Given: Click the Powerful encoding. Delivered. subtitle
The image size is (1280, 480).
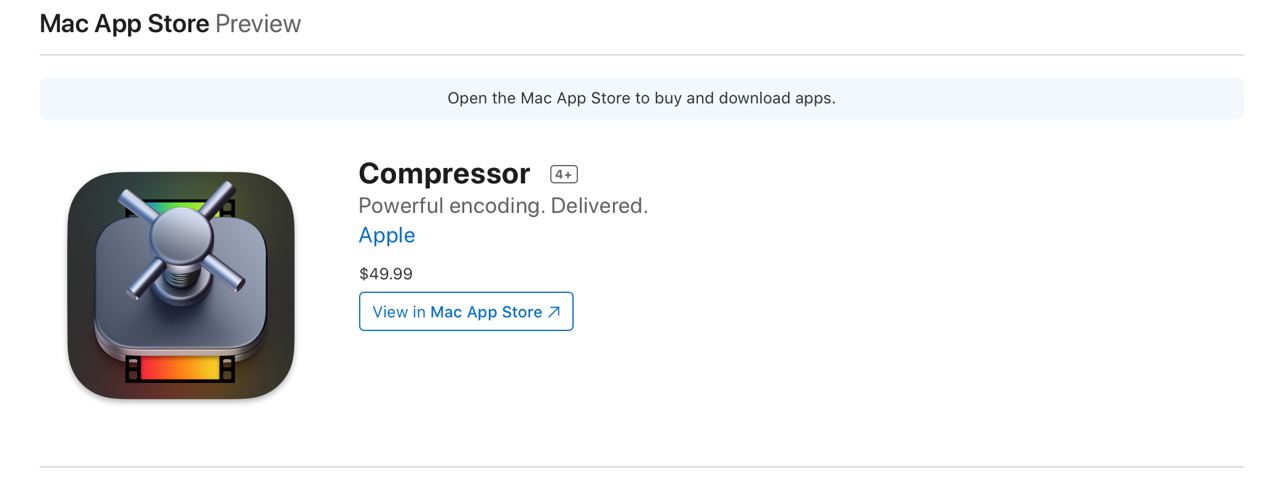Looking at the screenshot, I should [503, 206].
